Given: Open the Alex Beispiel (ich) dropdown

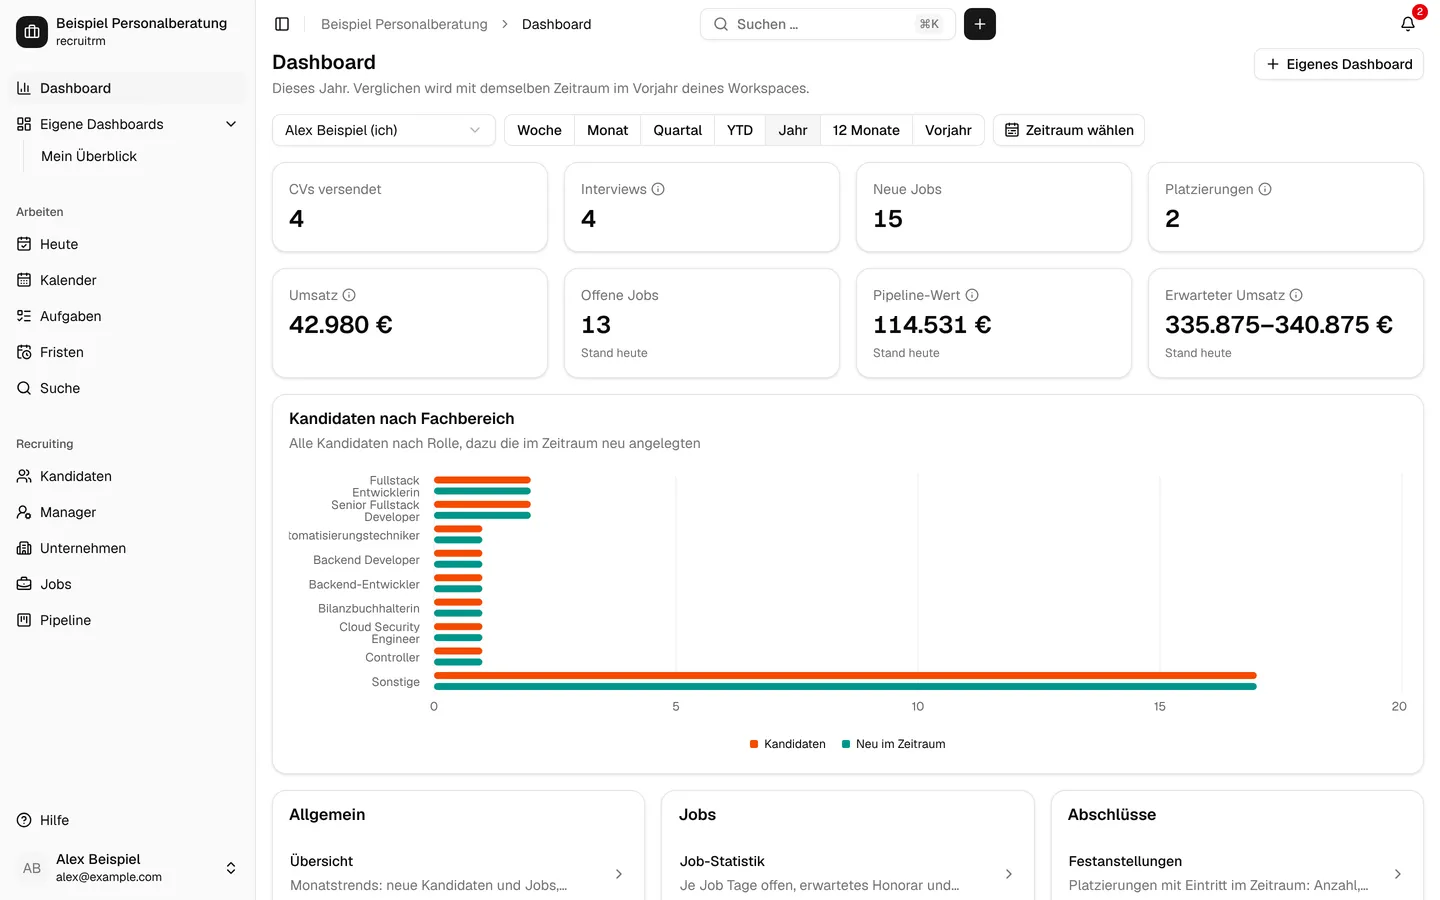Looking at the screenshot, I should tap(384, 130).
